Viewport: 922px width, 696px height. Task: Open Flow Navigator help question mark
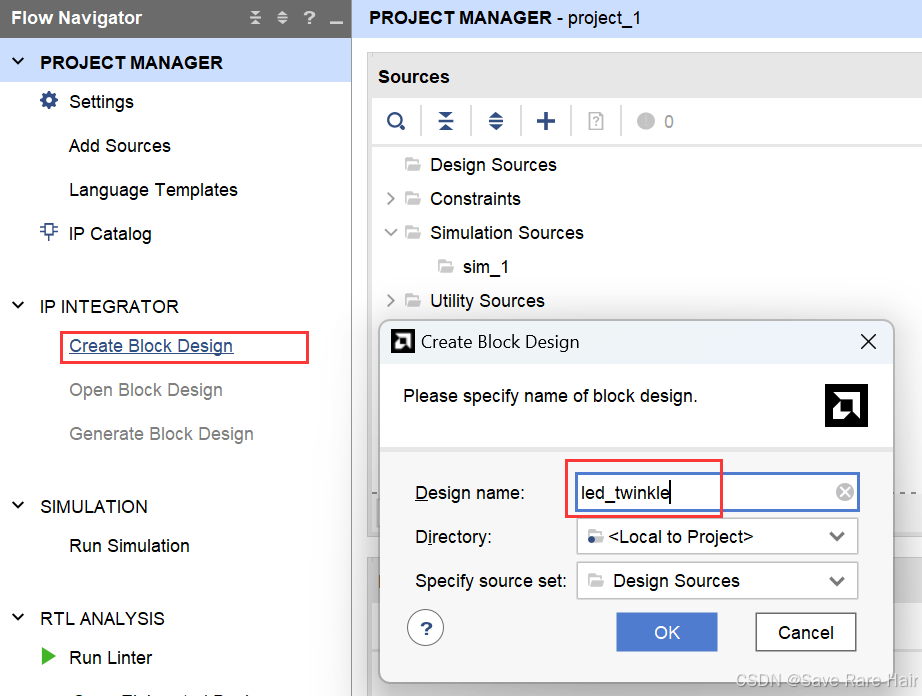pos(309,18)
